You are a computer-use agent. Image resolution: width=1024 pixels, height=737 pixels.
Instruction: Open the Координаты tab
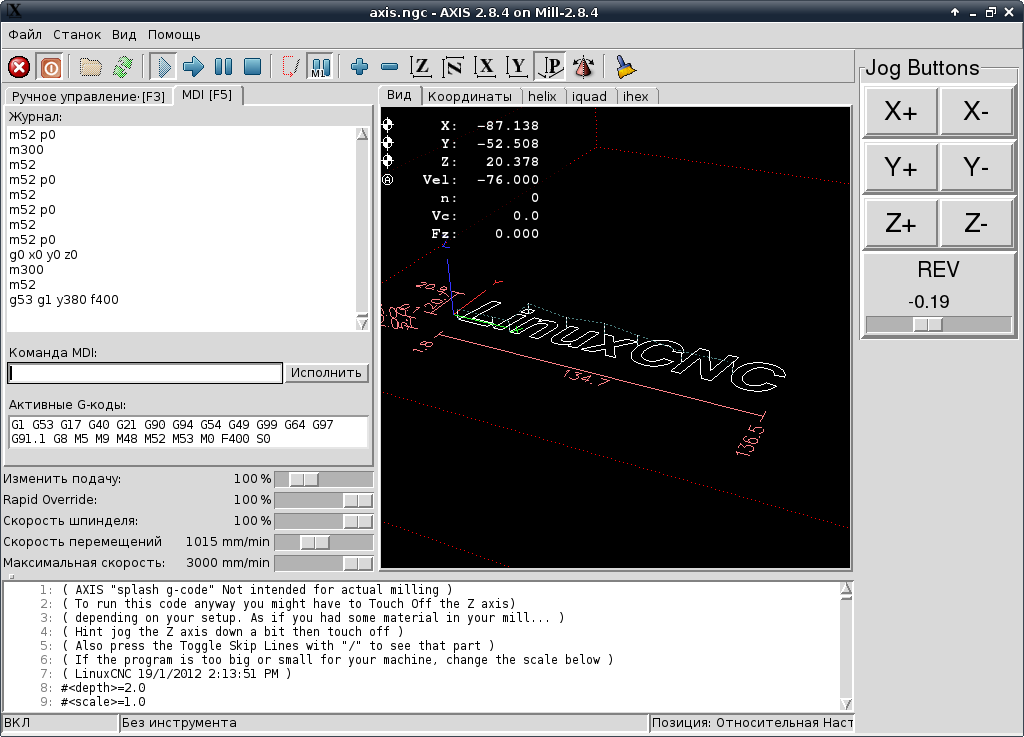[x=470, y=96]
